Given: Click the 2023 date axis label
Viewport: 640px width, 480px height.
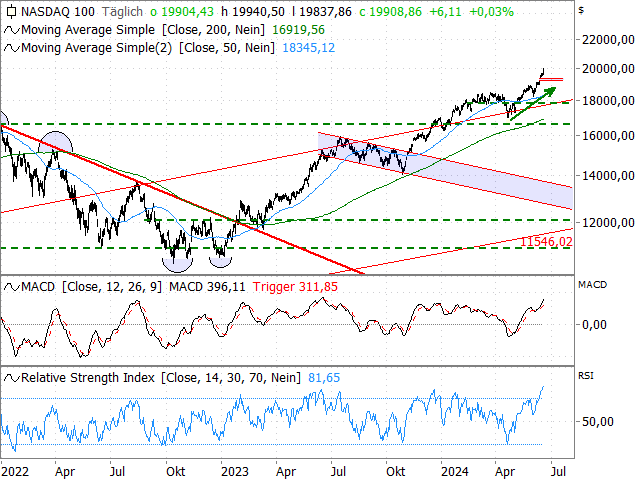Looking at the screenshot, I should coord(235,472).
